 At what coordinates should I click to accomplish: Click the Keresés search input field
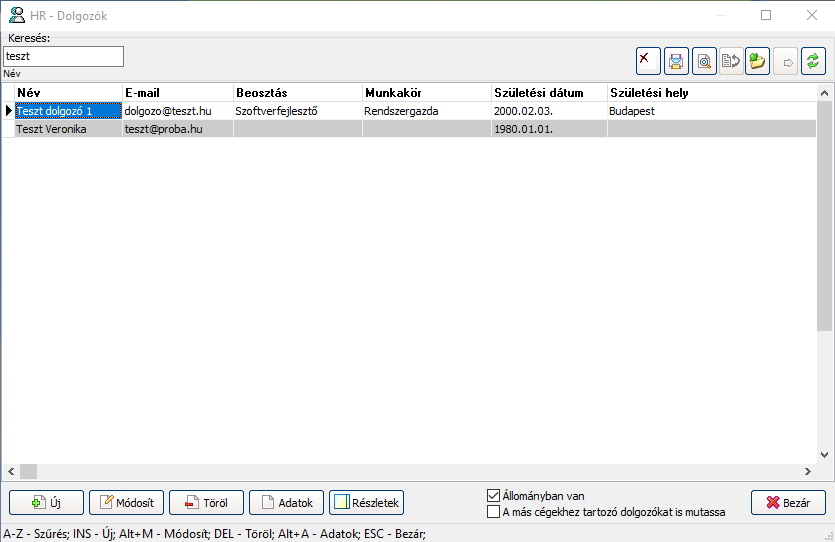pyautogui.click(x=63, y=56)
